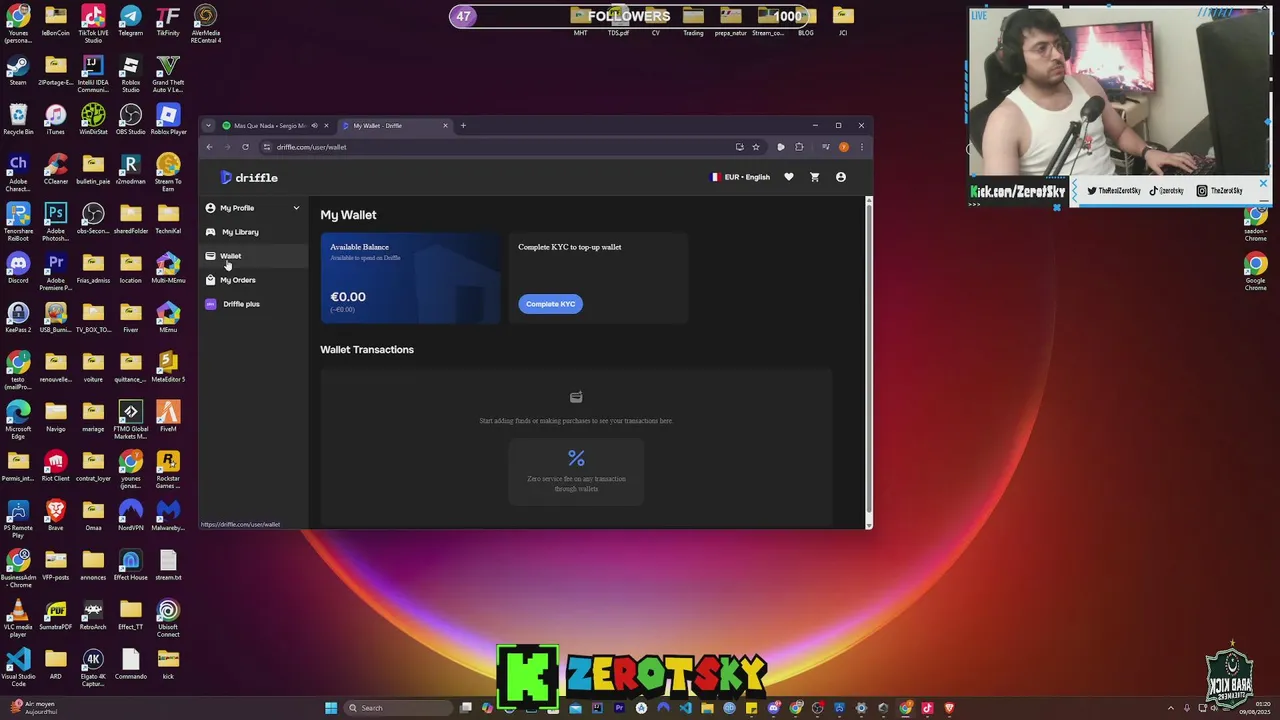
Task: Open the kick folder on desktop
Action: (168, 664)
